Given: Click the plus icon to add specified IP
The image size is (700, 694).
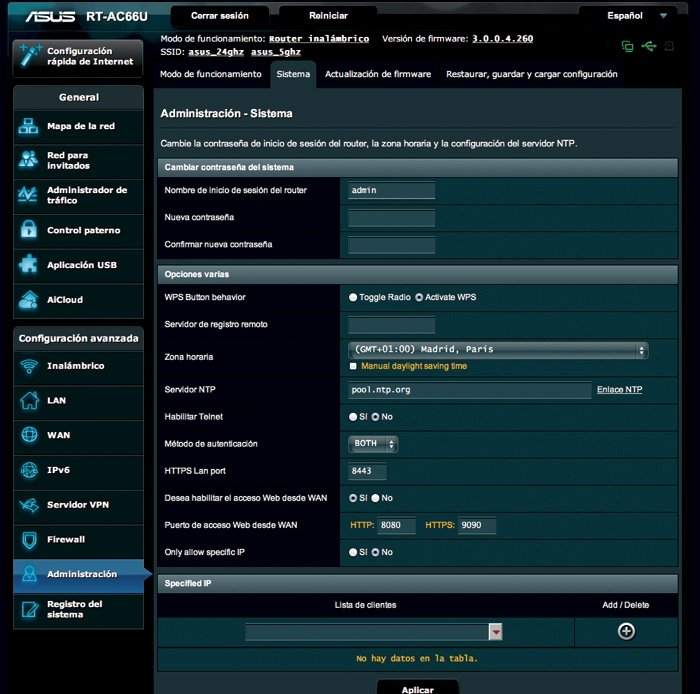Looking at the screenshot, I should click(x=626, y=631).
